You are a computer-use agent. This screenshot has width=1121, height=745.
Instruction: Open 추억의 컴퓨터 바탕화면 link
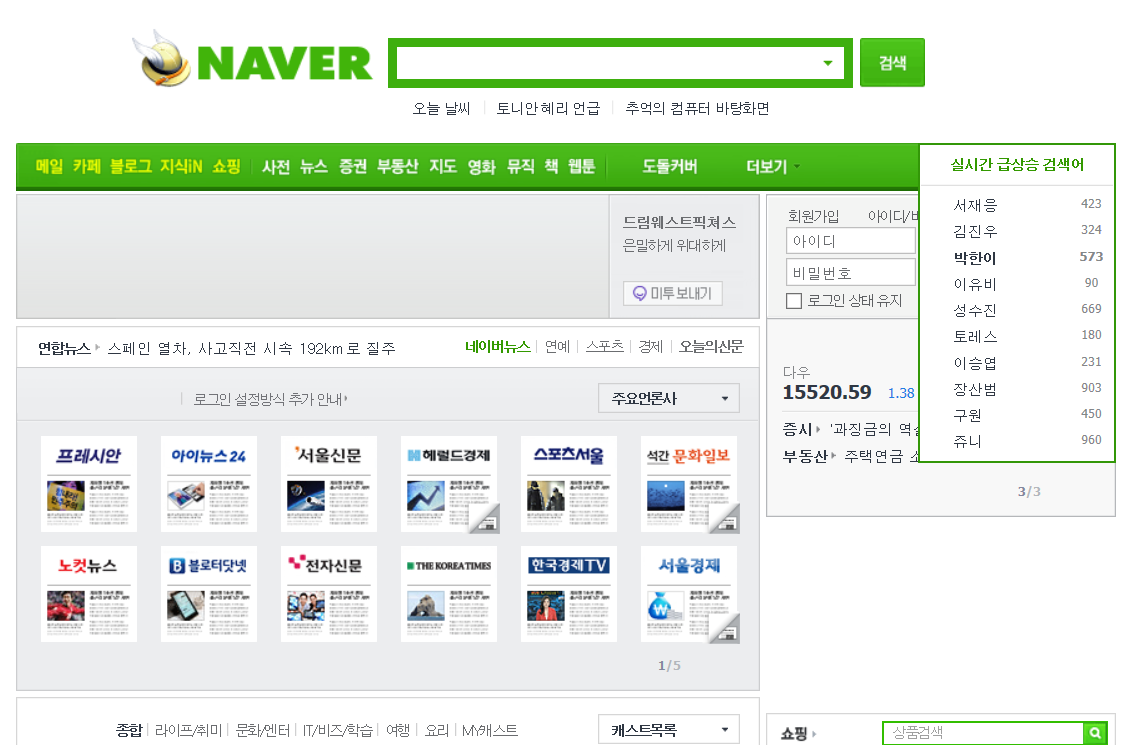pos(697,109)
